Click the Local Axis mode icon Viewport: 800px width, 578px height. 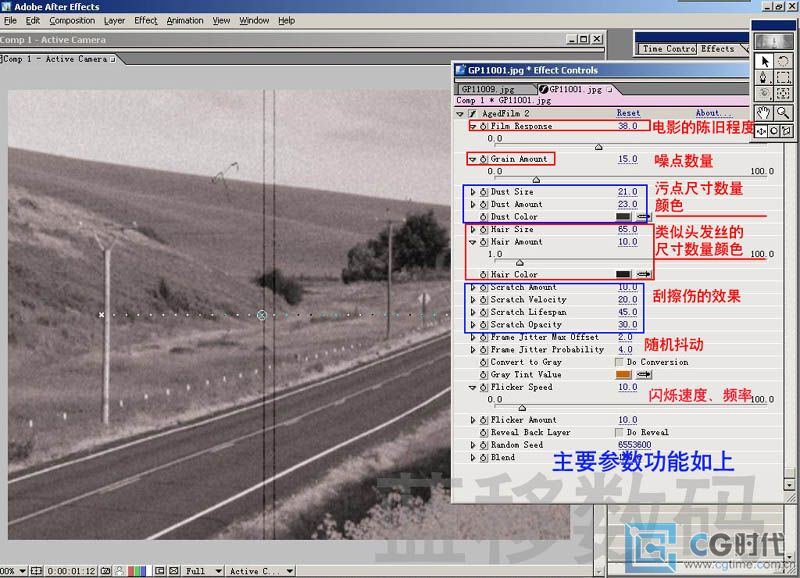click(761, 131)
